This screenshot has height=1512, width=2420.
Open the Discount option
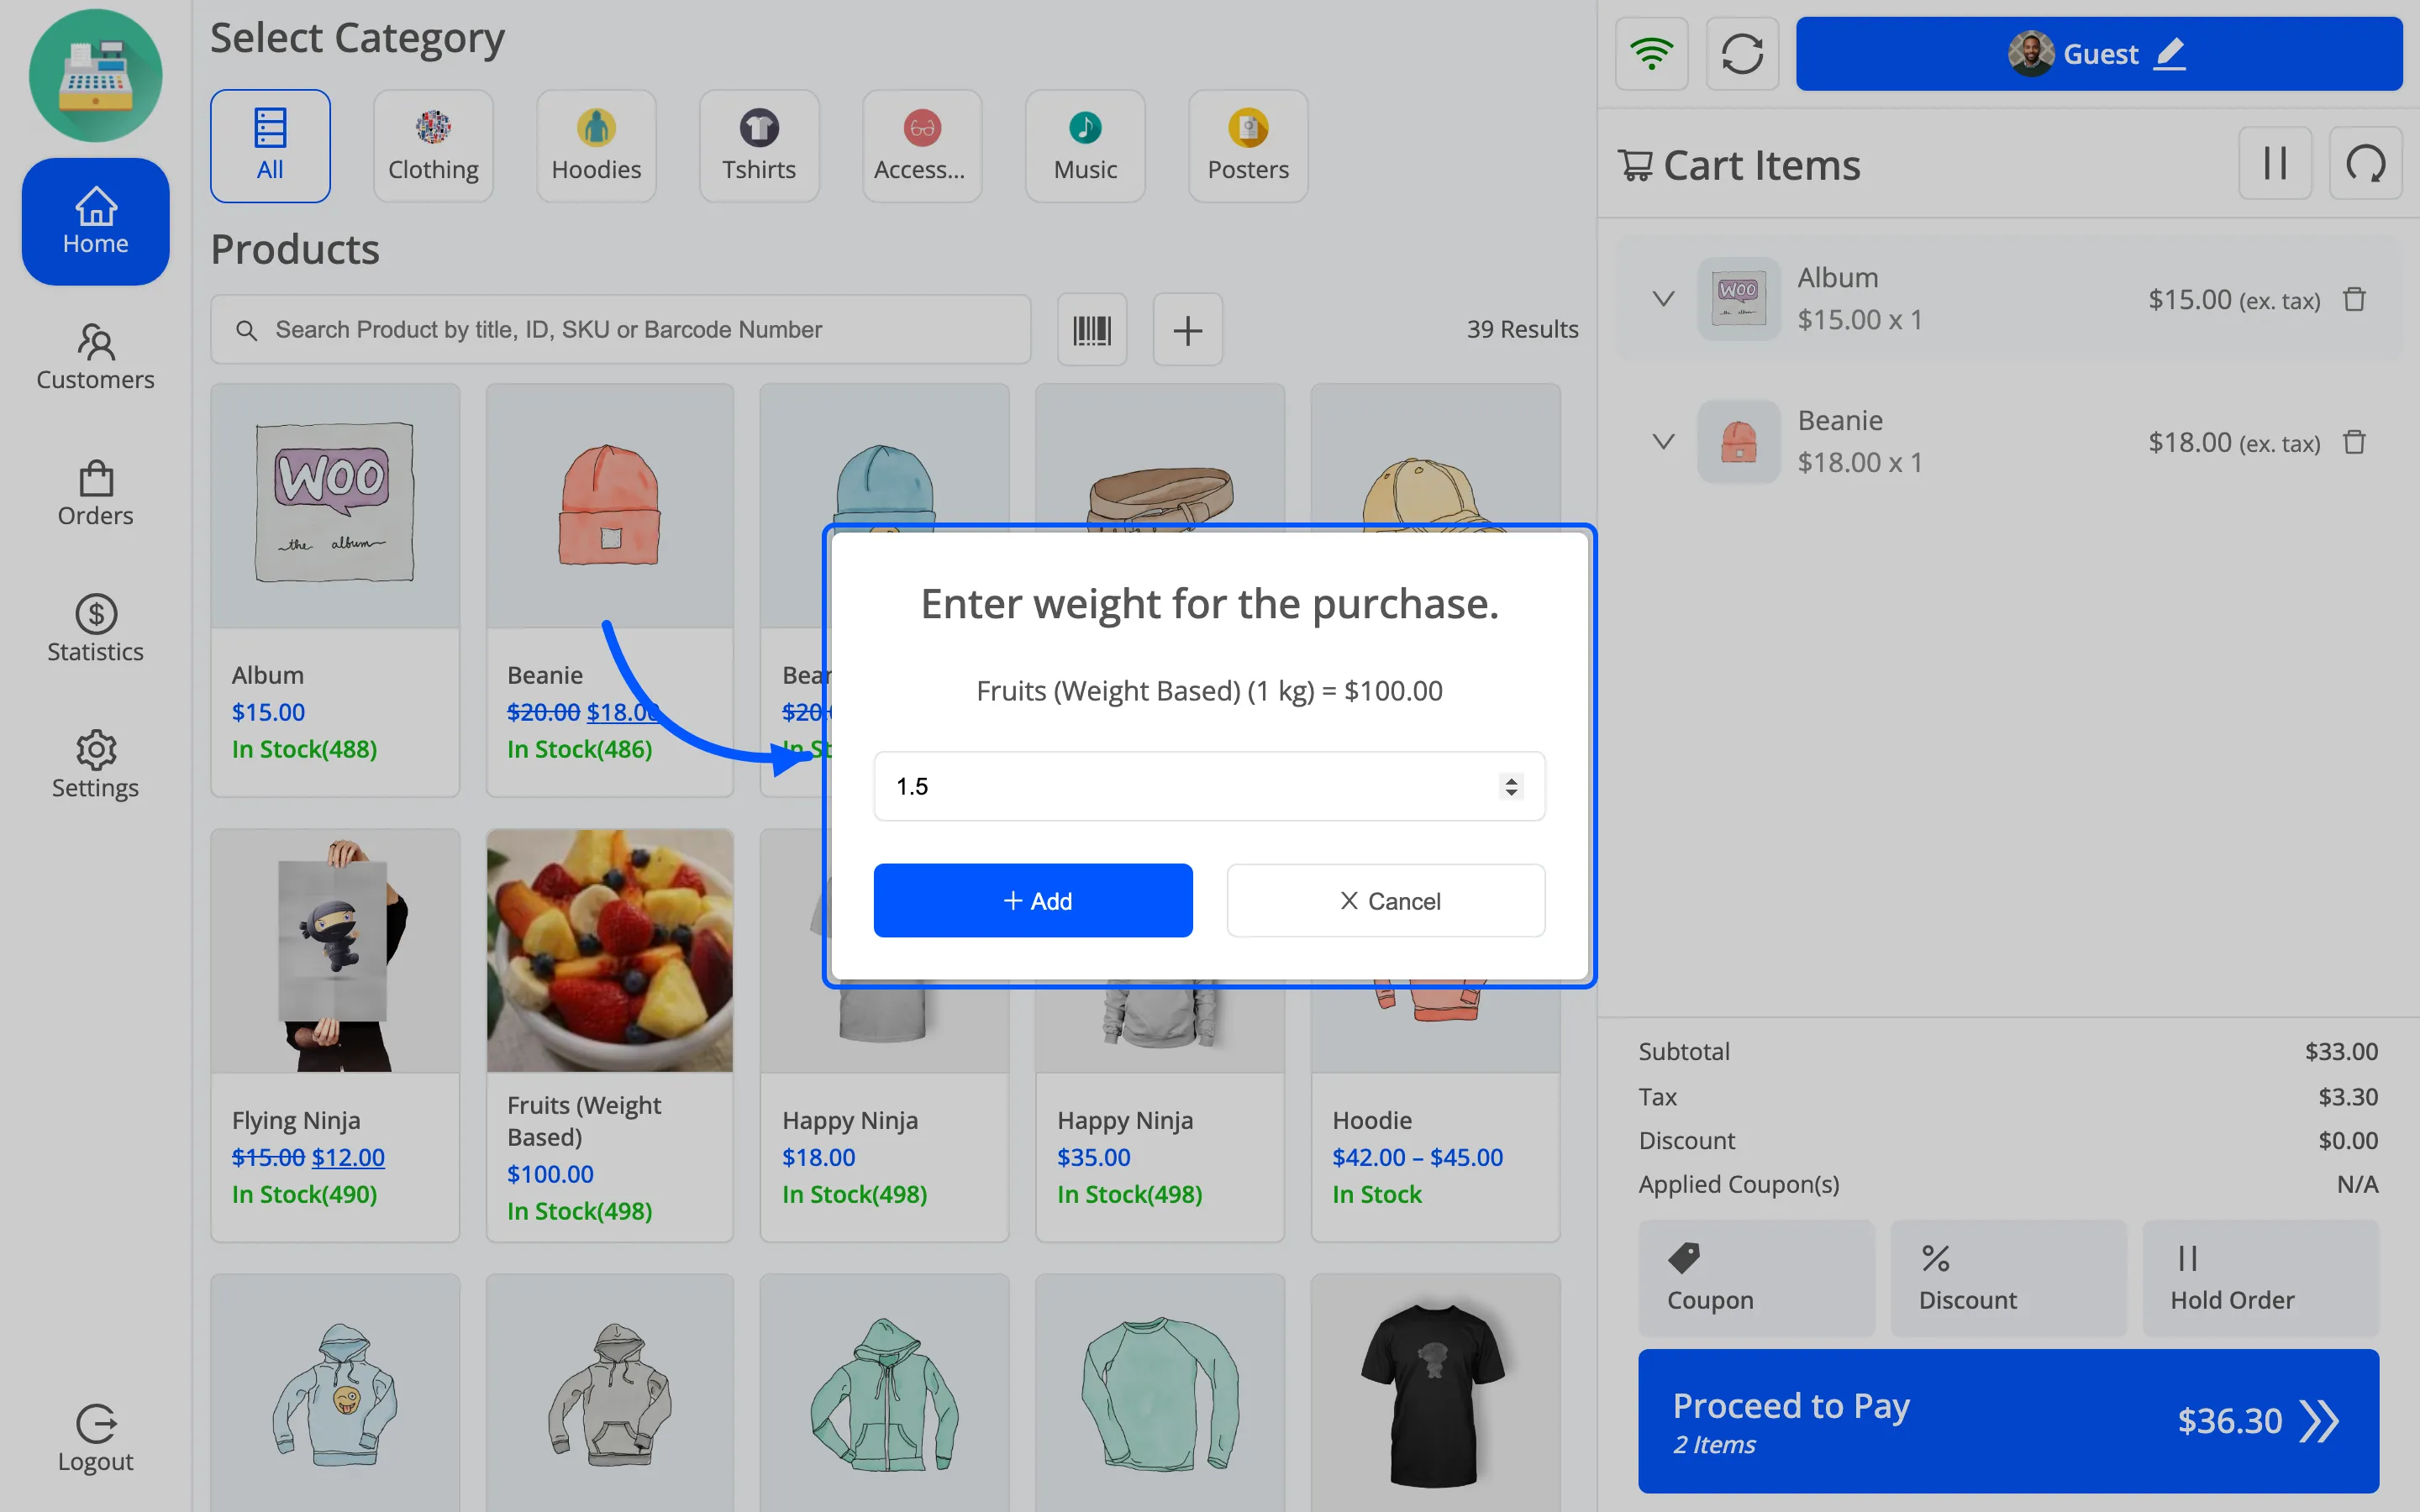[2008, 1278]
